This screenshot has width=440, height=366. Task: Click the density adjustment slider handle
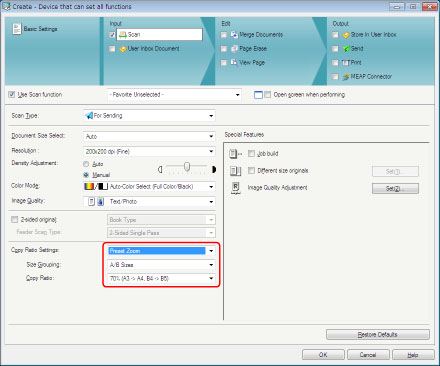click(x=187, y=166)
